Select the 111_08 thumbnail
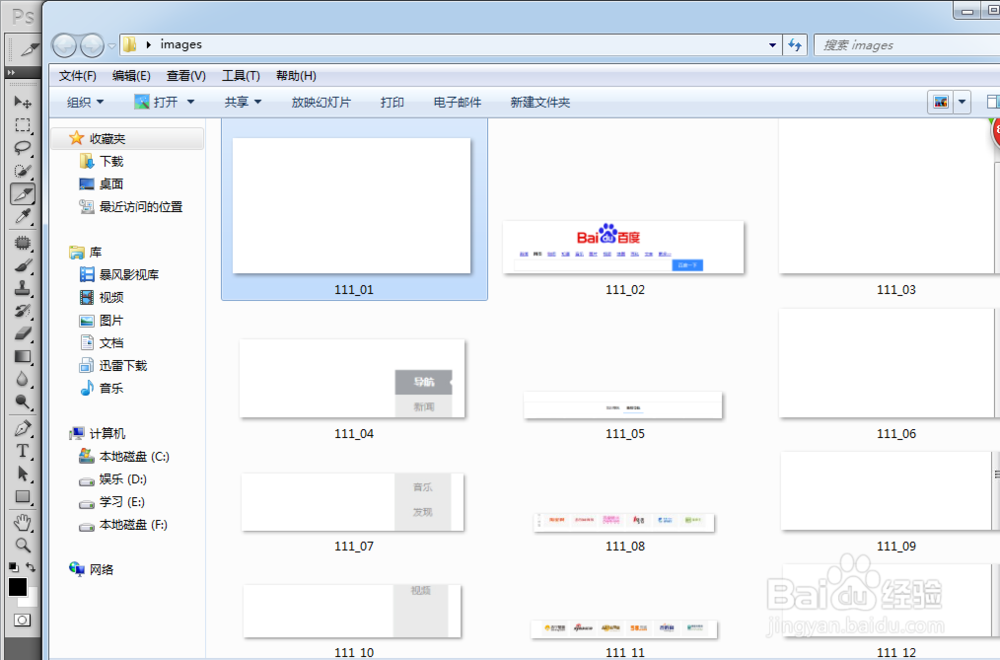The width and height of the screenshot is (1000, 660). (x=624, y=522)
